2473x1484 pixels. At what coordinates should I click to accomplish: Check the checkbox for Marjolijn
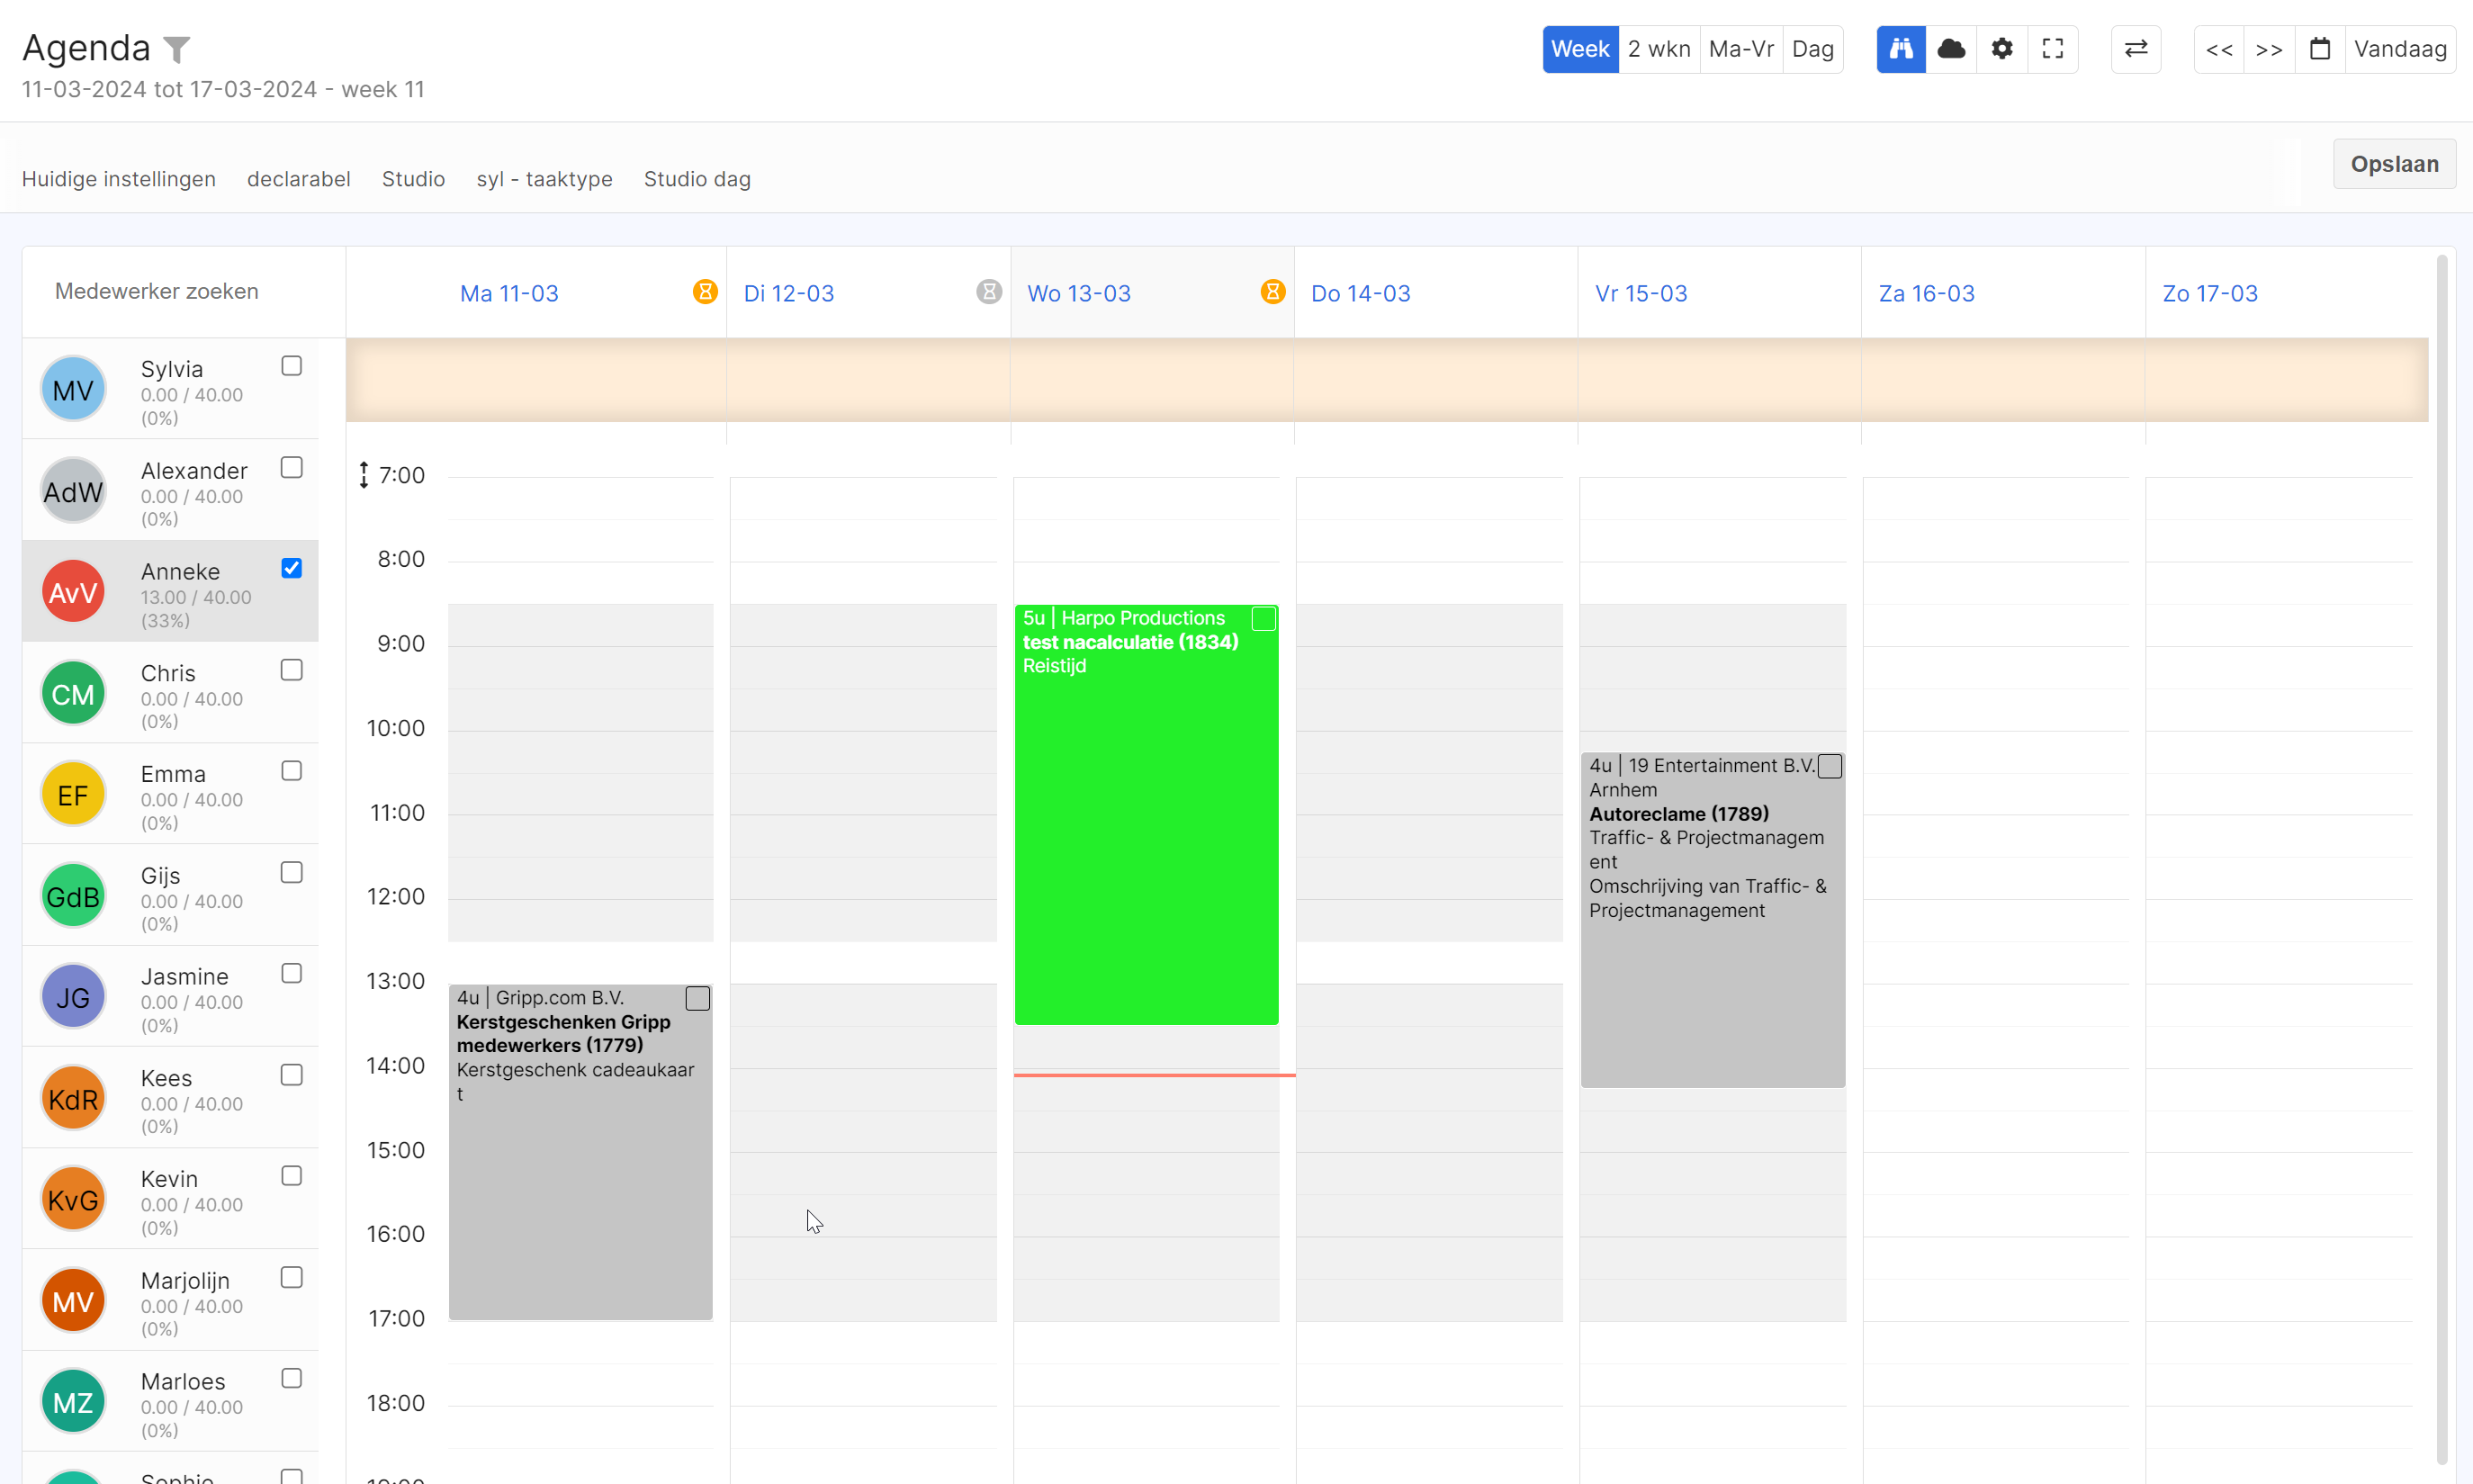291,1278
